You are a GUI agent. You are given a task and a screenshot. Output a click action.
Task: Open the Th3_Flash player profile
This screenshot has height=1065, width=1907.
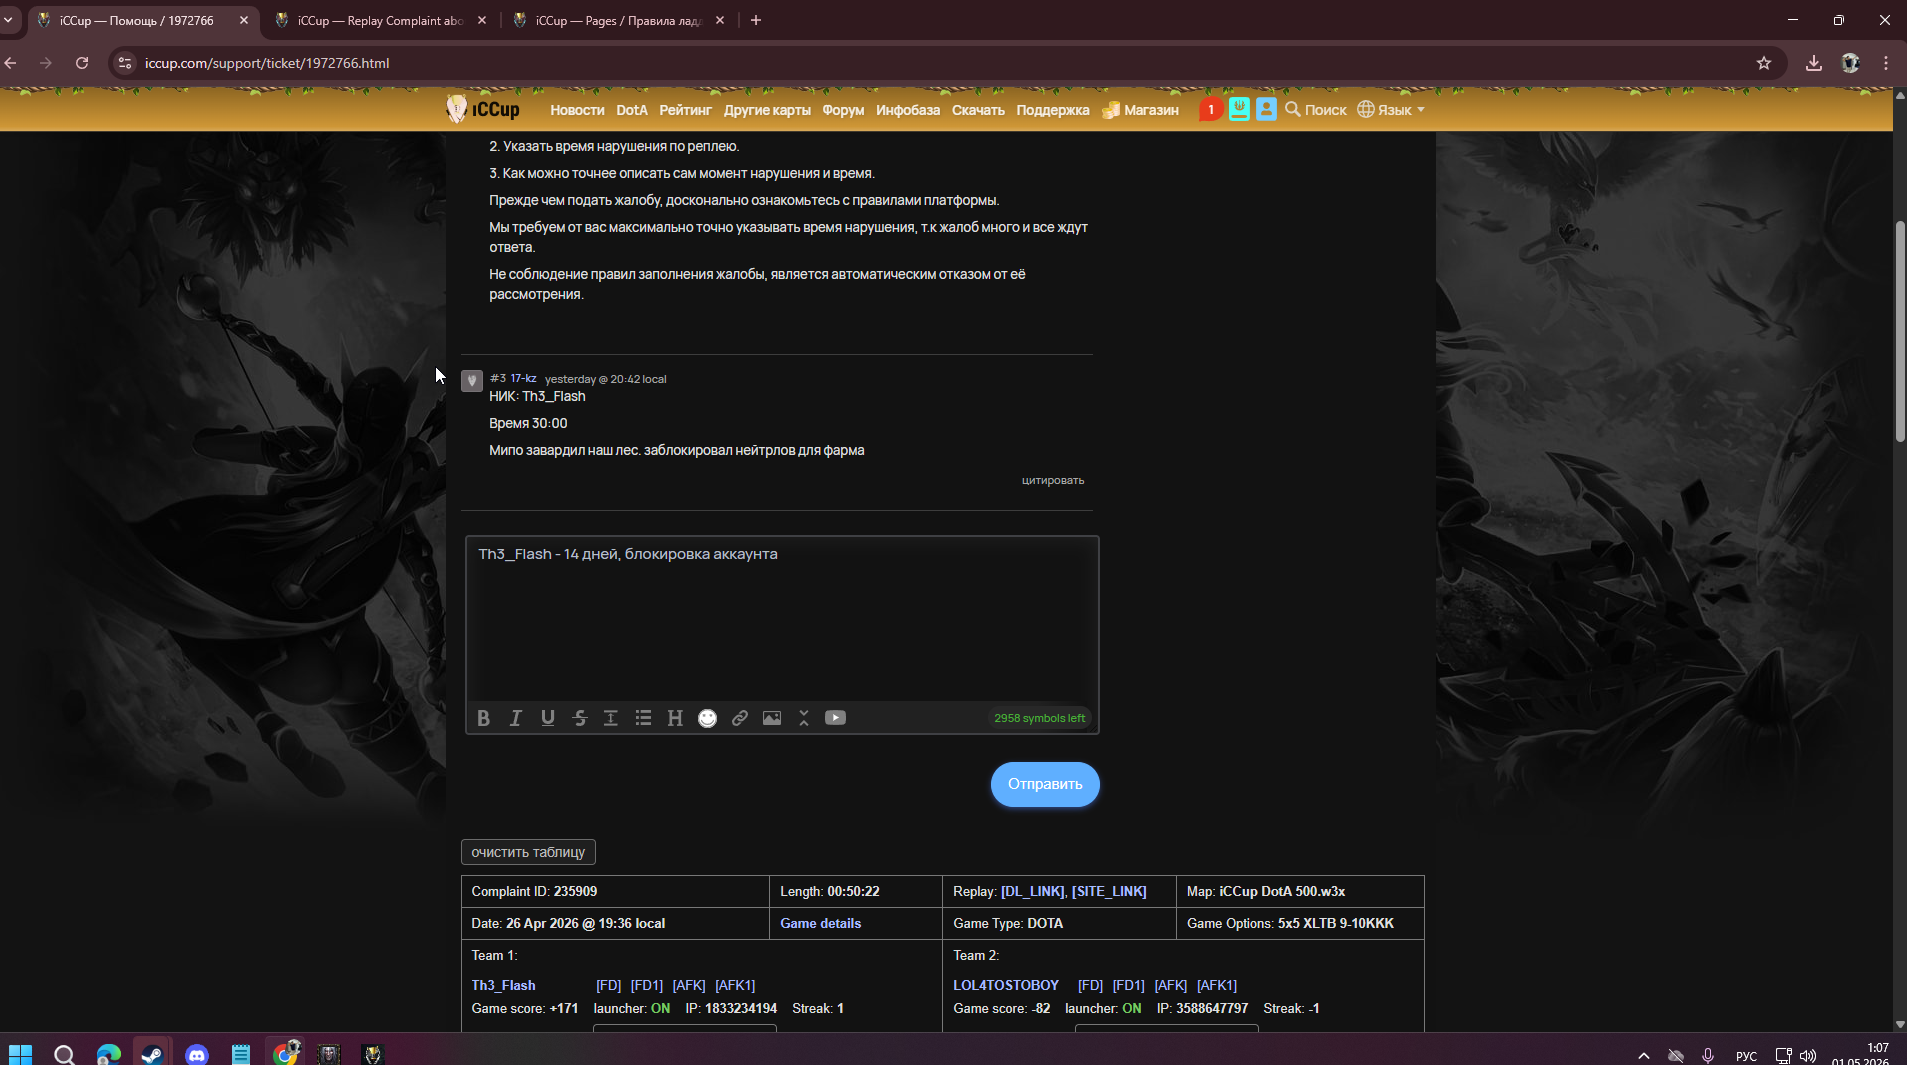[x=503, y=985]
